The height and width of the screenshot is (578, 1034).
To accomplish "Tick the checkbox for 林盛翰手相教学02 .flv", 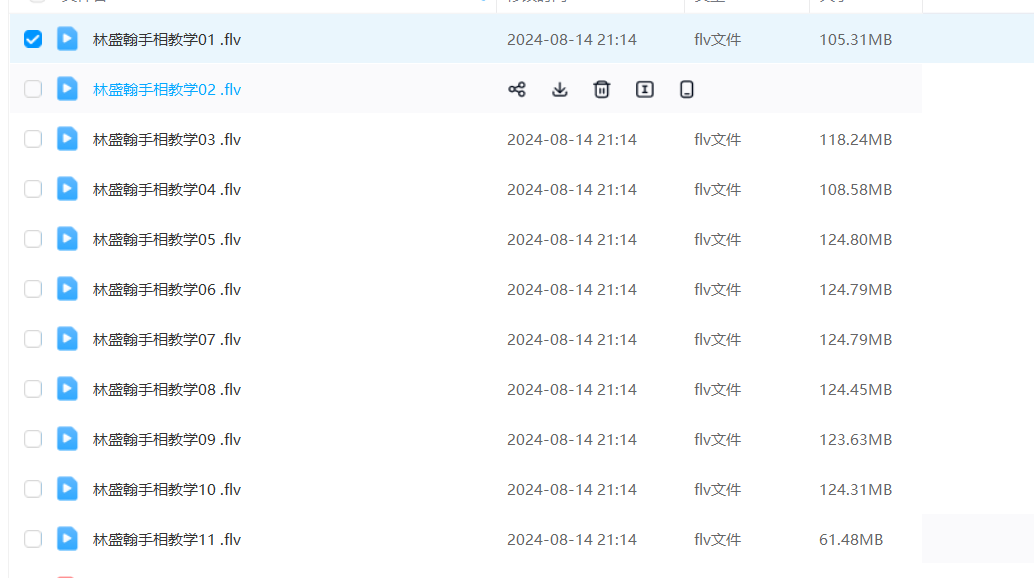I will pyautogui.click(x=33, y=89).
